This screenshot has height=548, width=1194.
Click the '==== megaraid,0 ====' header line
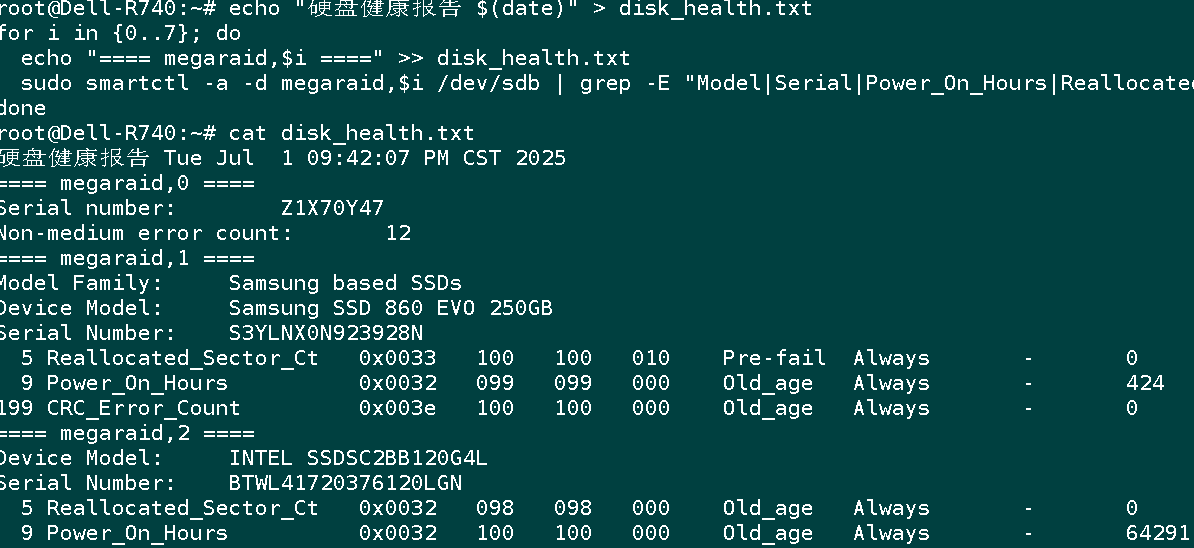[x=127, y=183]
